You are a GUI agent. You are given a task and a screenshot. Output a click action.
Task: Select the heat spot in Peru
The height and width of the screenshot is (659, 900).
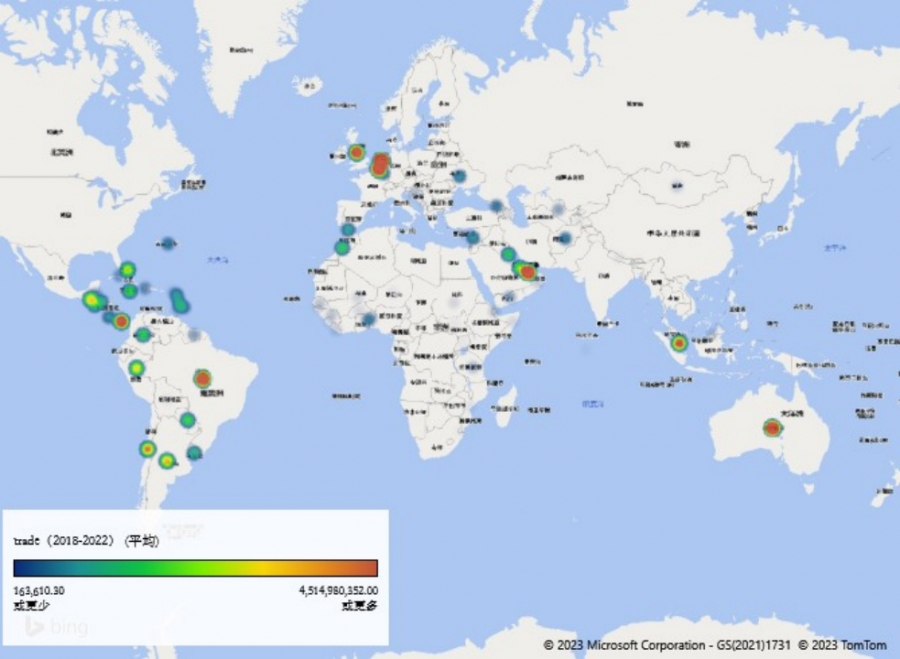(136, 369)
